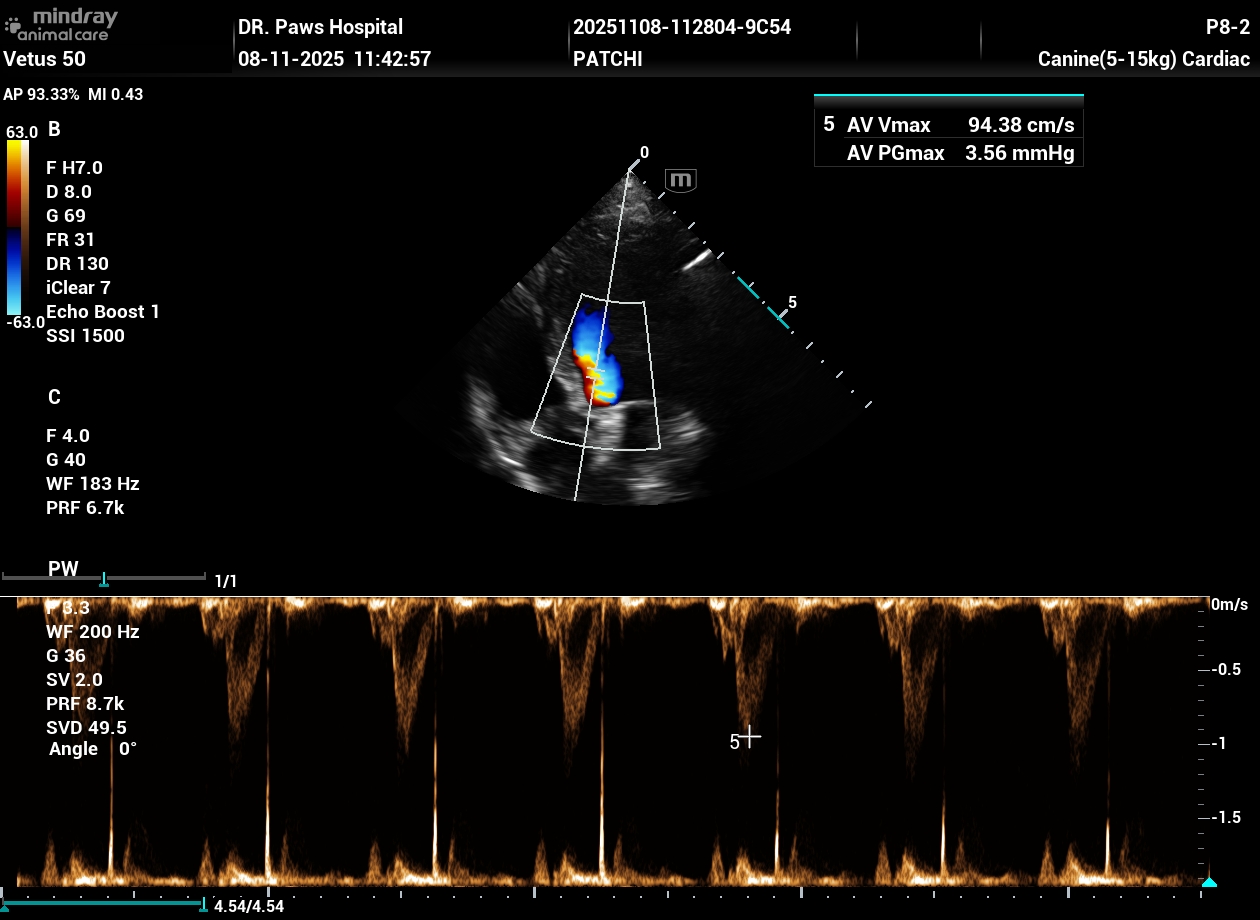Click the PW mode label

pyautogui.click(x=63, y=569)
